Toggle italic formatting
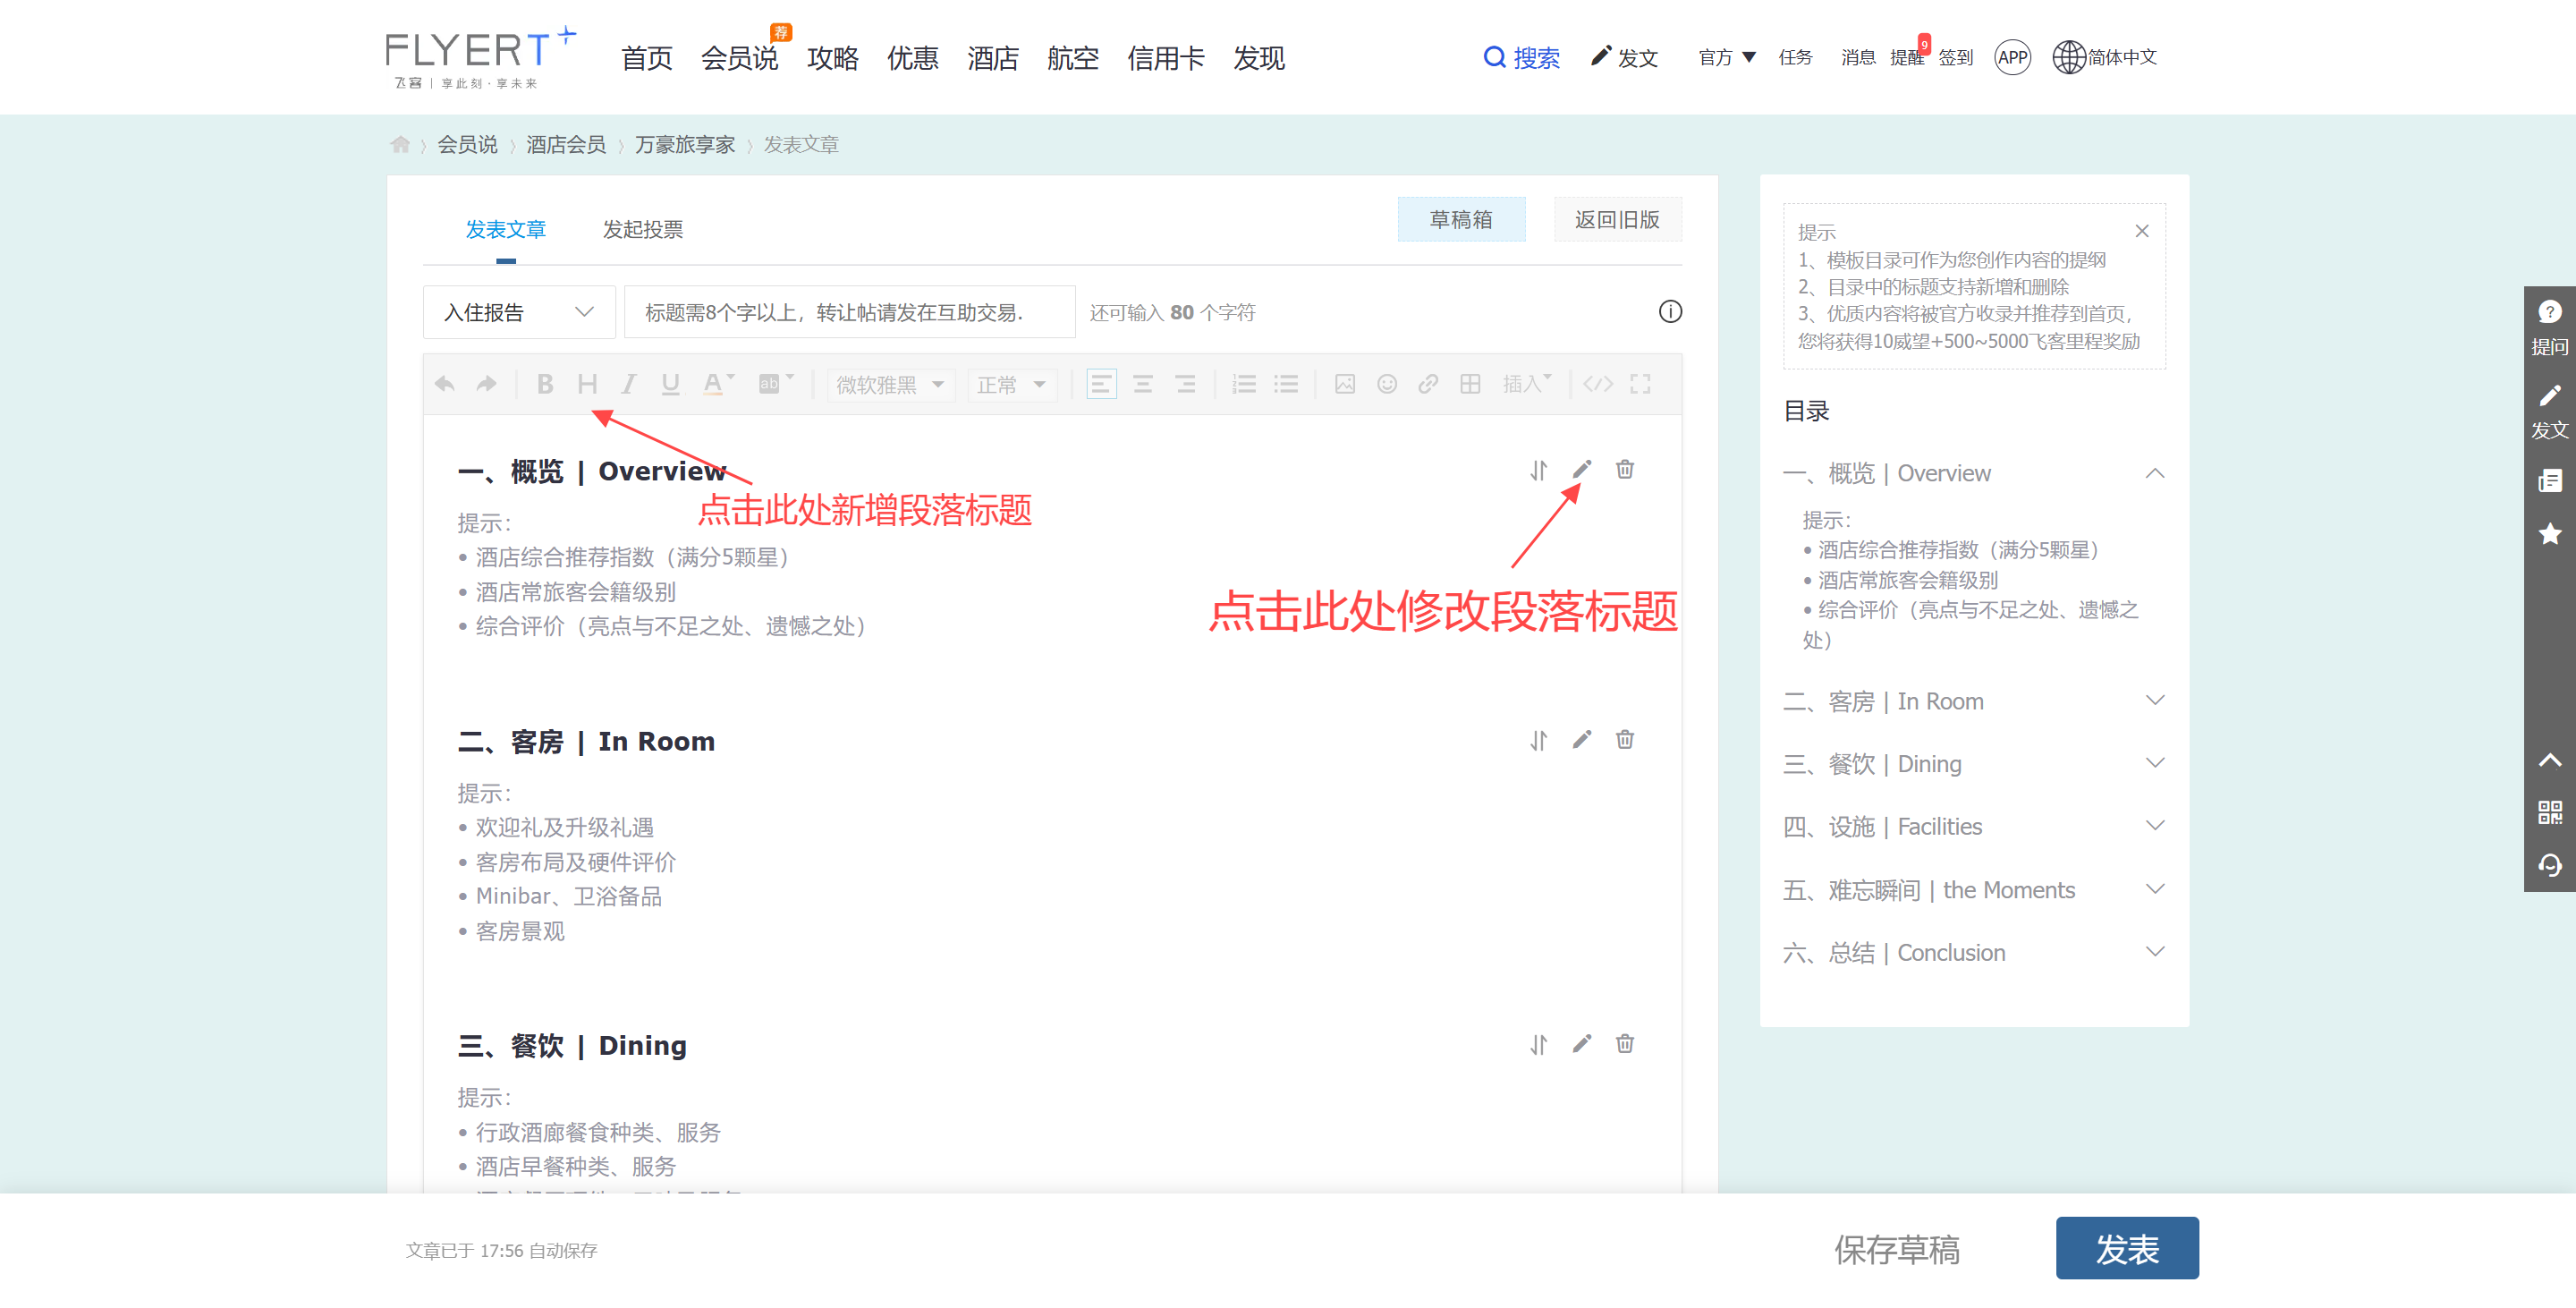The image size is (2576, 1308). pyautogui.click(x=629, y=384)
